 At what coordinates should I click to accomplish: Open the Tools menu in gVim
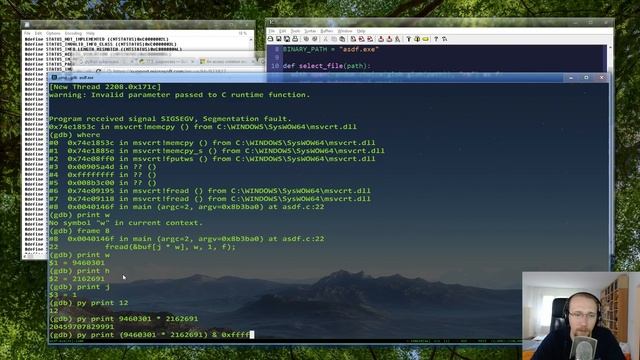click(296, 31)
